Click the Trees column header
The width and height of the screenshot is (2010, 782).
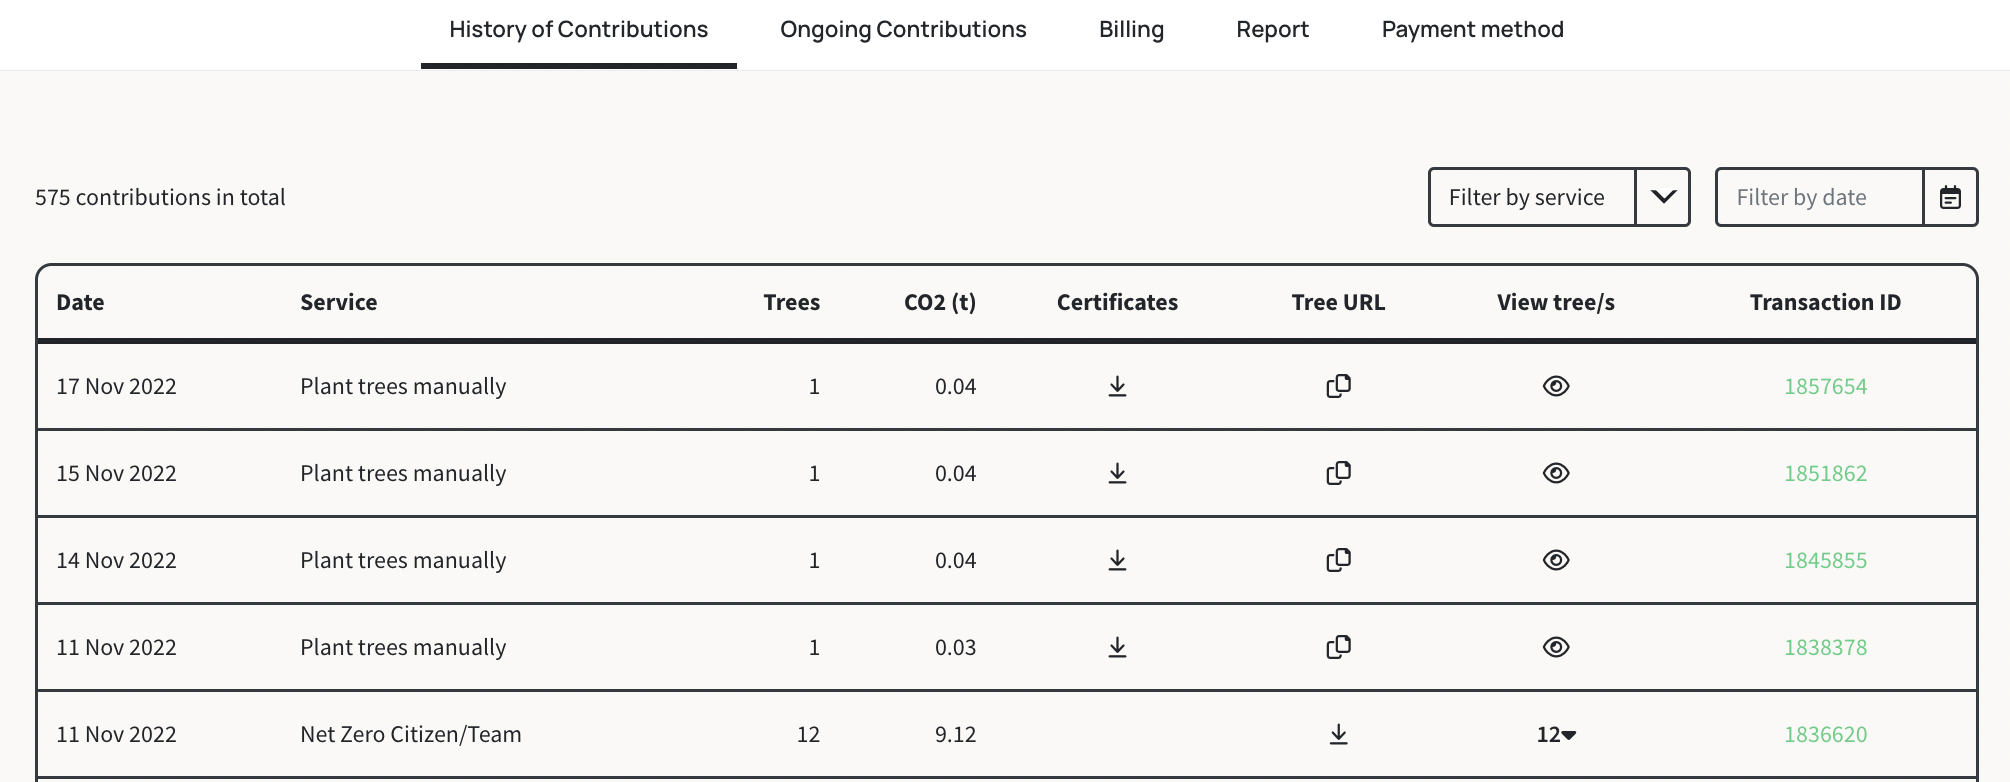click(x=791, y=302)
